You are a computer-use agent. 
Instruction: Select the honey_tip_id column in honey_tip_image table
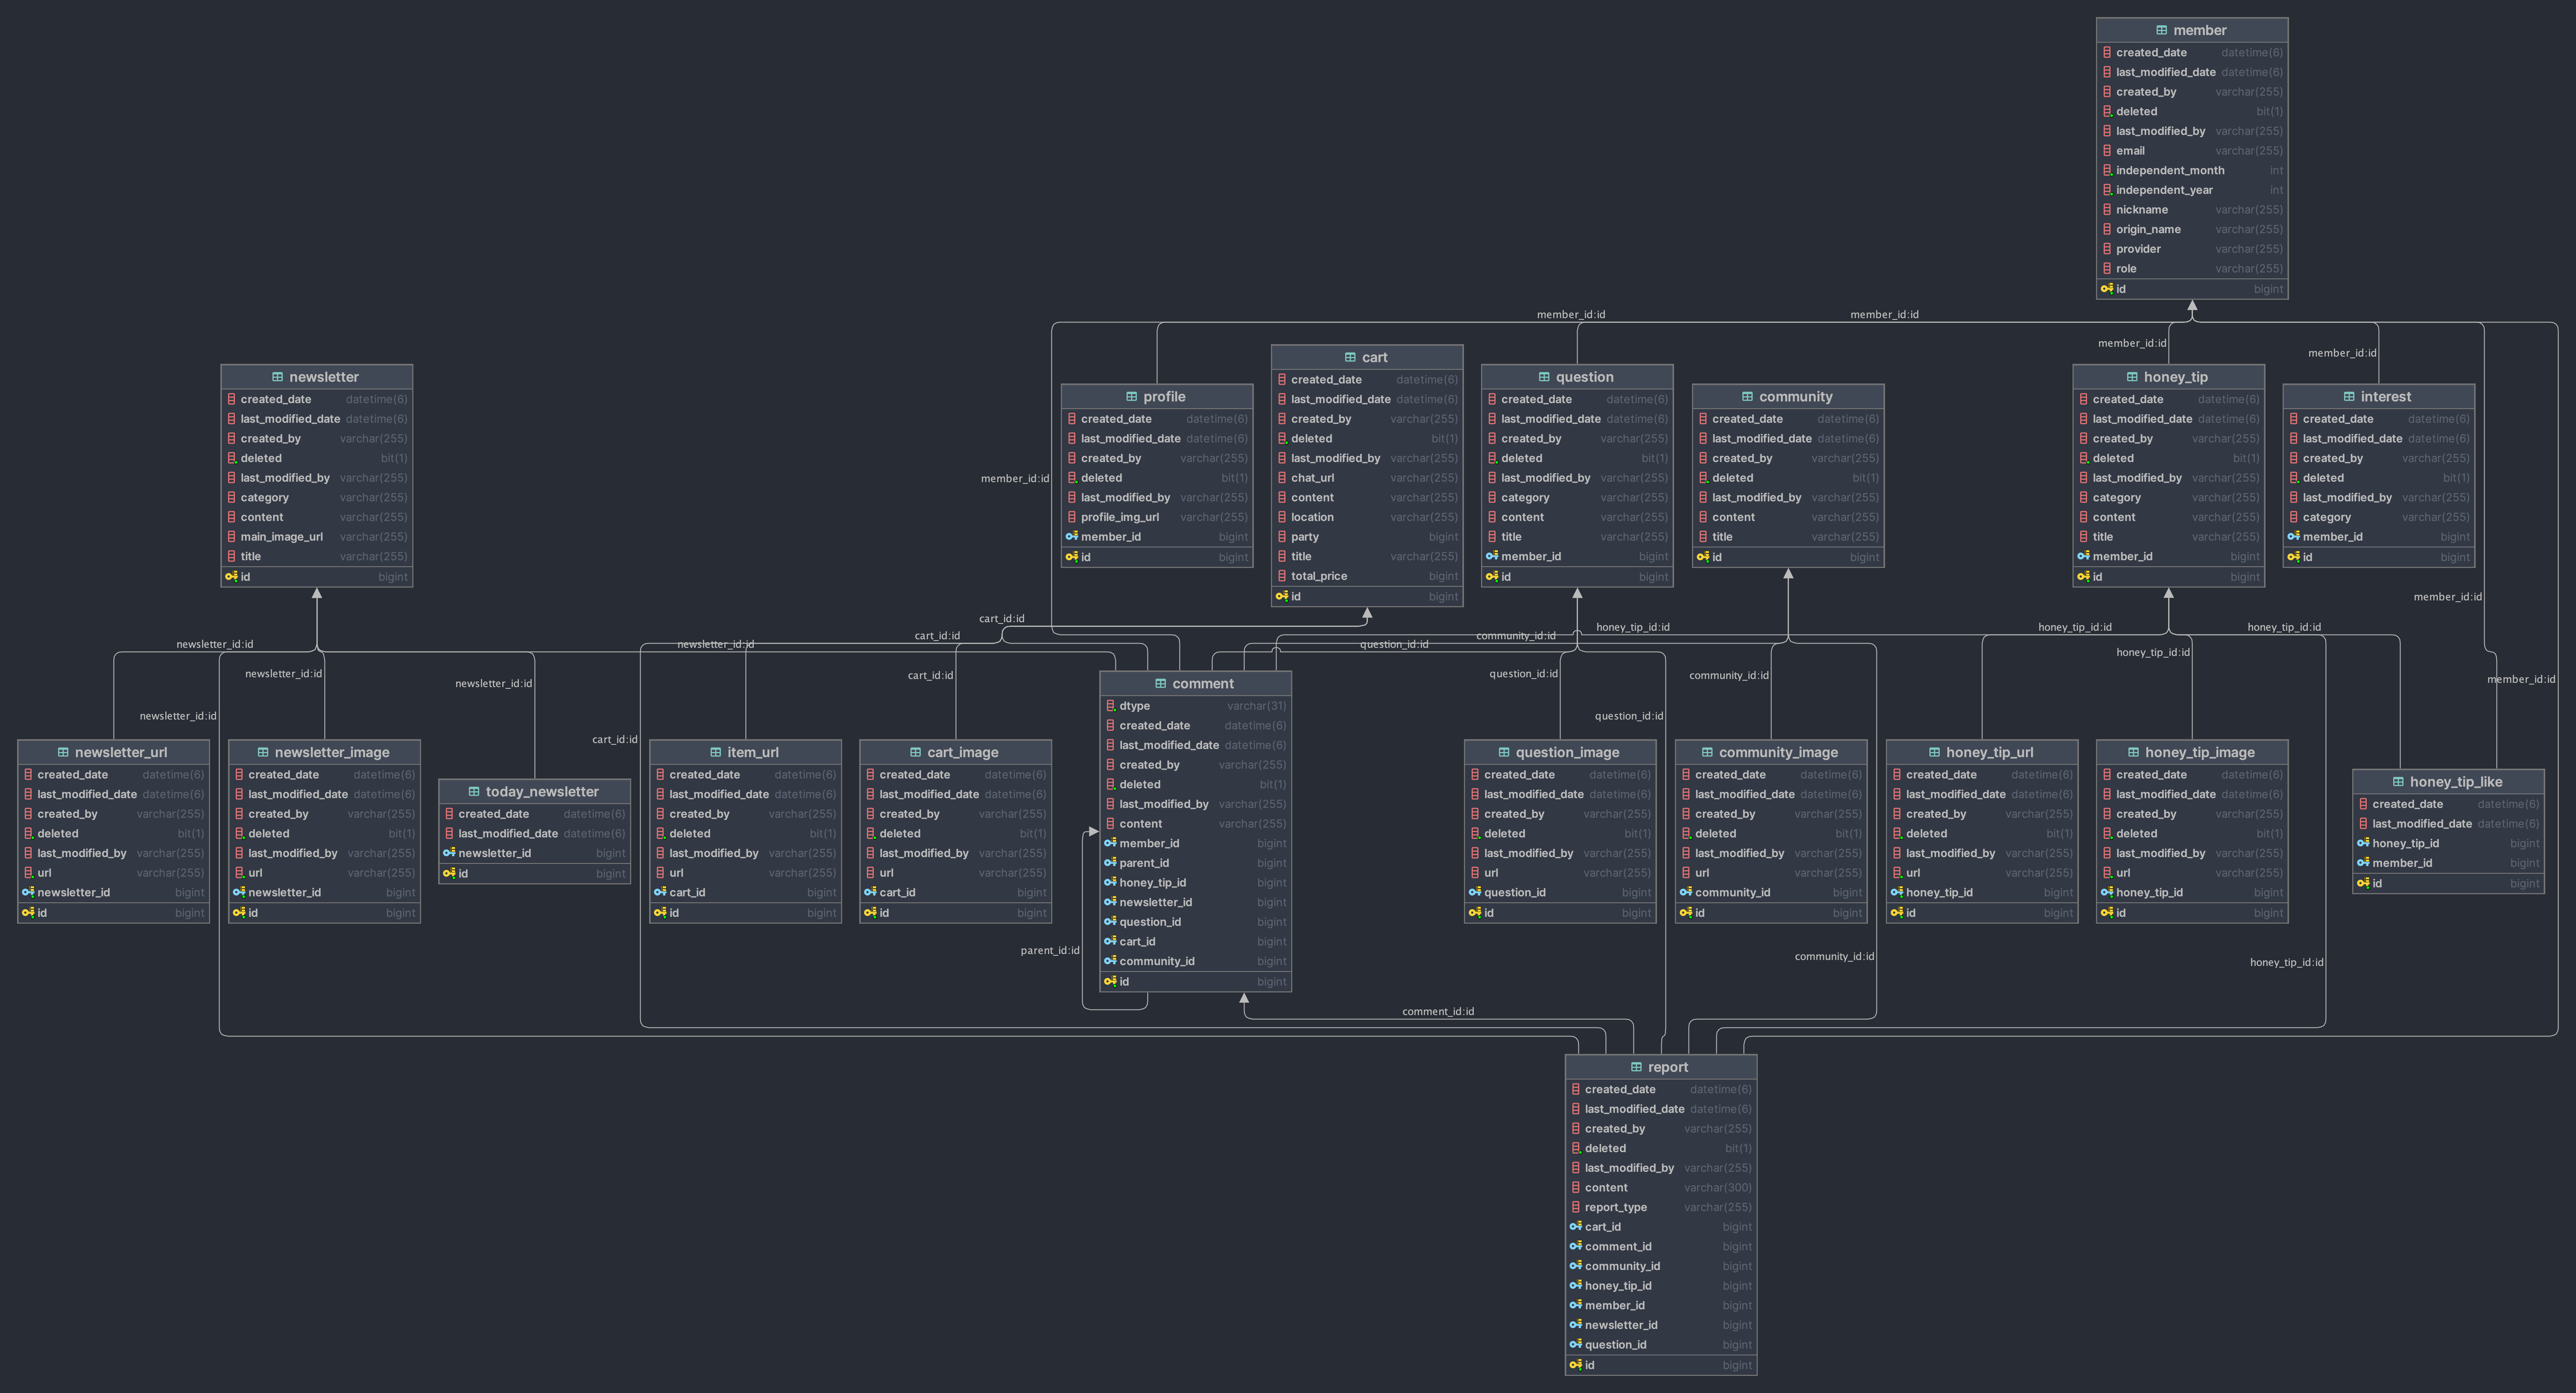click(x=2192, y=893)
